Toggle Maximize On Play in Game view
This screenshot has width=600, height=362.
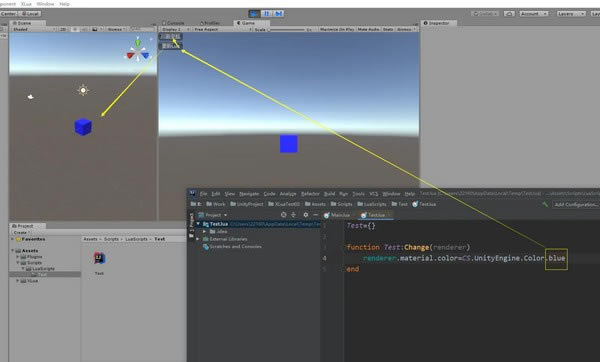click(x=337, y=29)
